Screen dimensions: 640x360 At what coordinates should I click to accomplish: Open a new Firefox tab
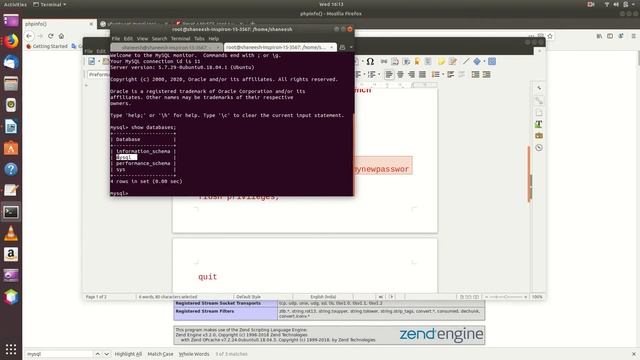(x=252, y=24)
